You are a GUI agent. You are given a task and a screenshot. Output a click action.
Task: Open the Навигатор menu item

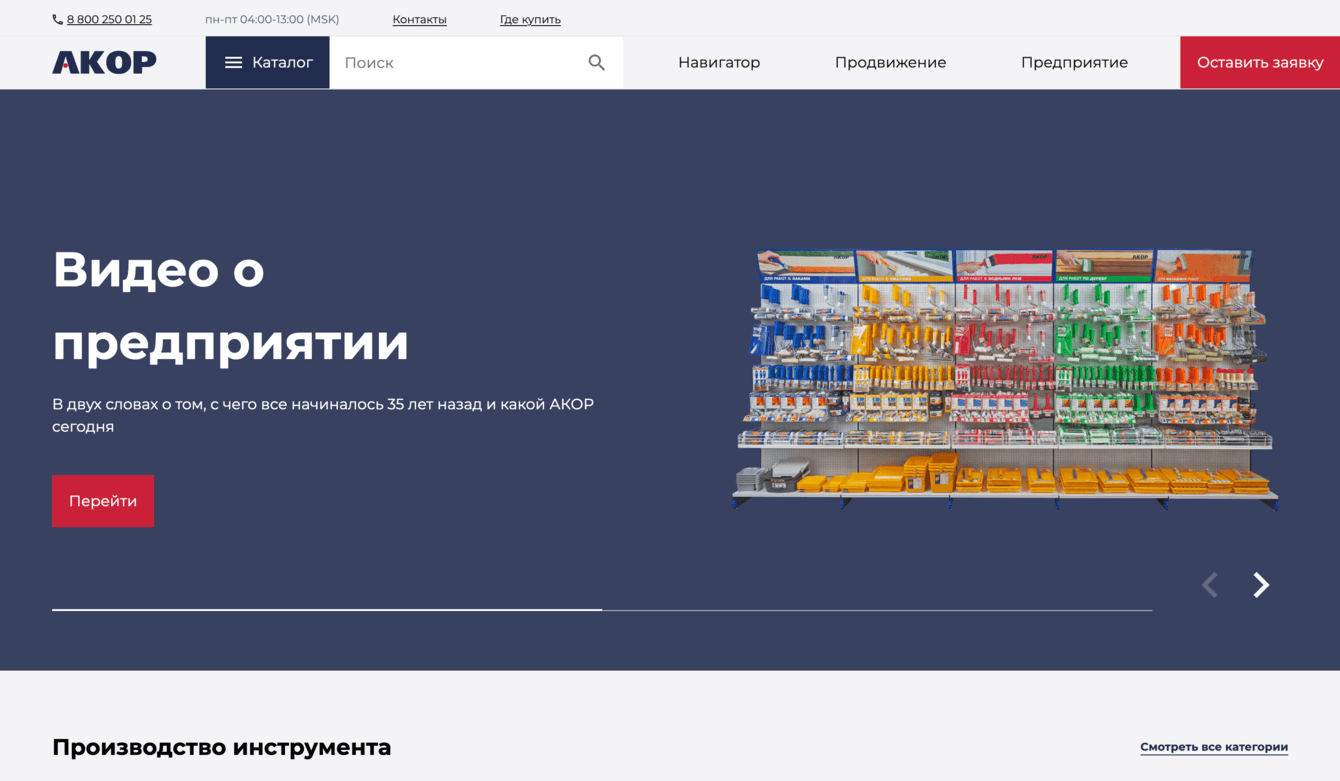point(719,62)
